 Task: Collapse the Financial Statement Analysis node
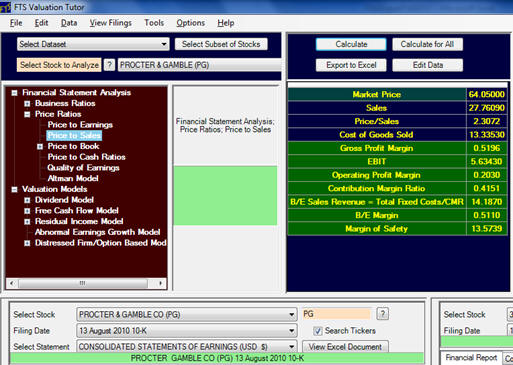(14, 93)
